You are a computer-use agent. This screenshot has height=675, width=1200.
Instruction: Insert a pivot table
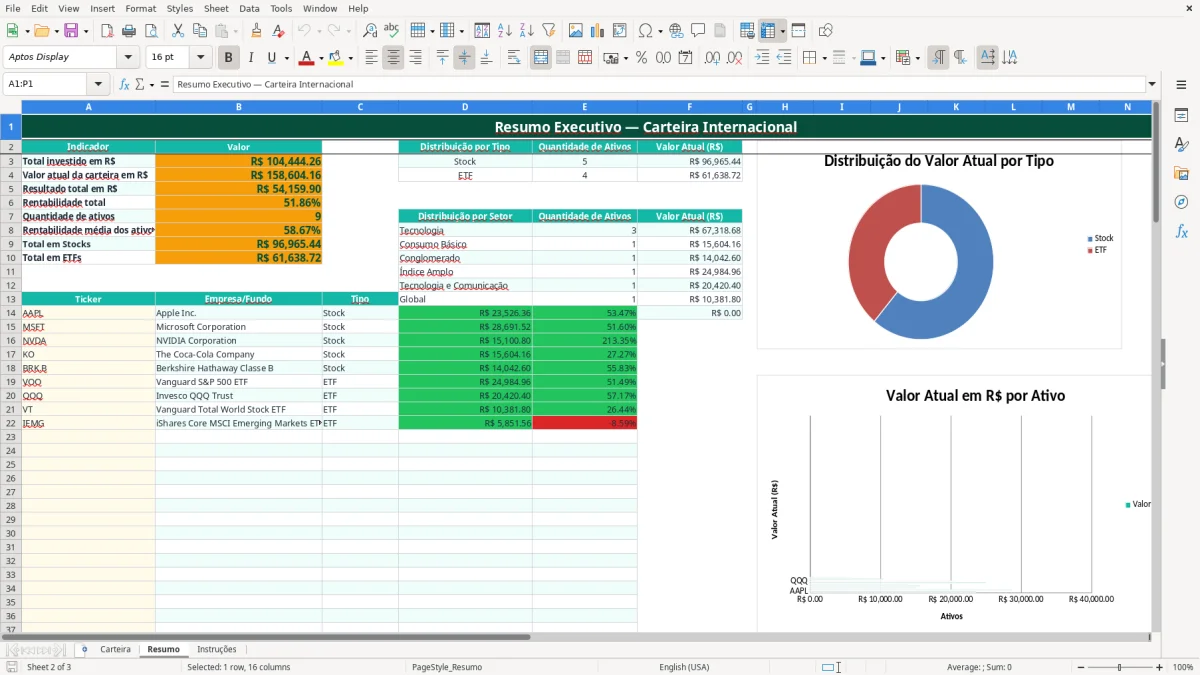click(620, 31)
